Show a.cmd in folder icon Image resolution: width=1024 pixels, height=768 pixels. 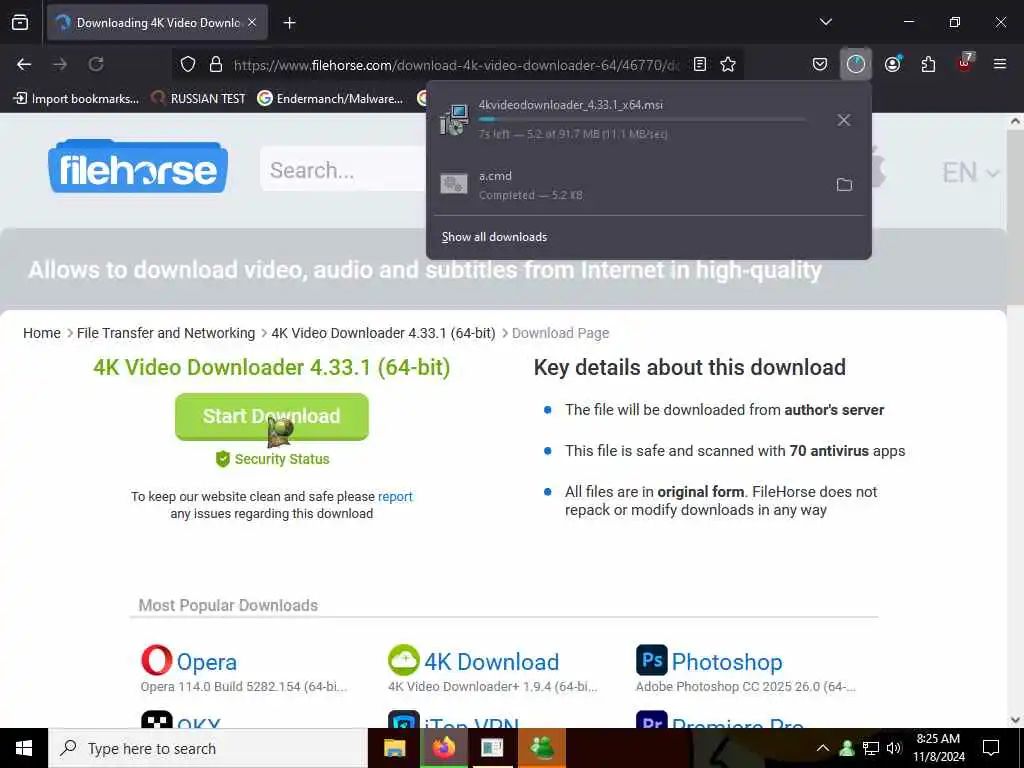tap(844, 185)
